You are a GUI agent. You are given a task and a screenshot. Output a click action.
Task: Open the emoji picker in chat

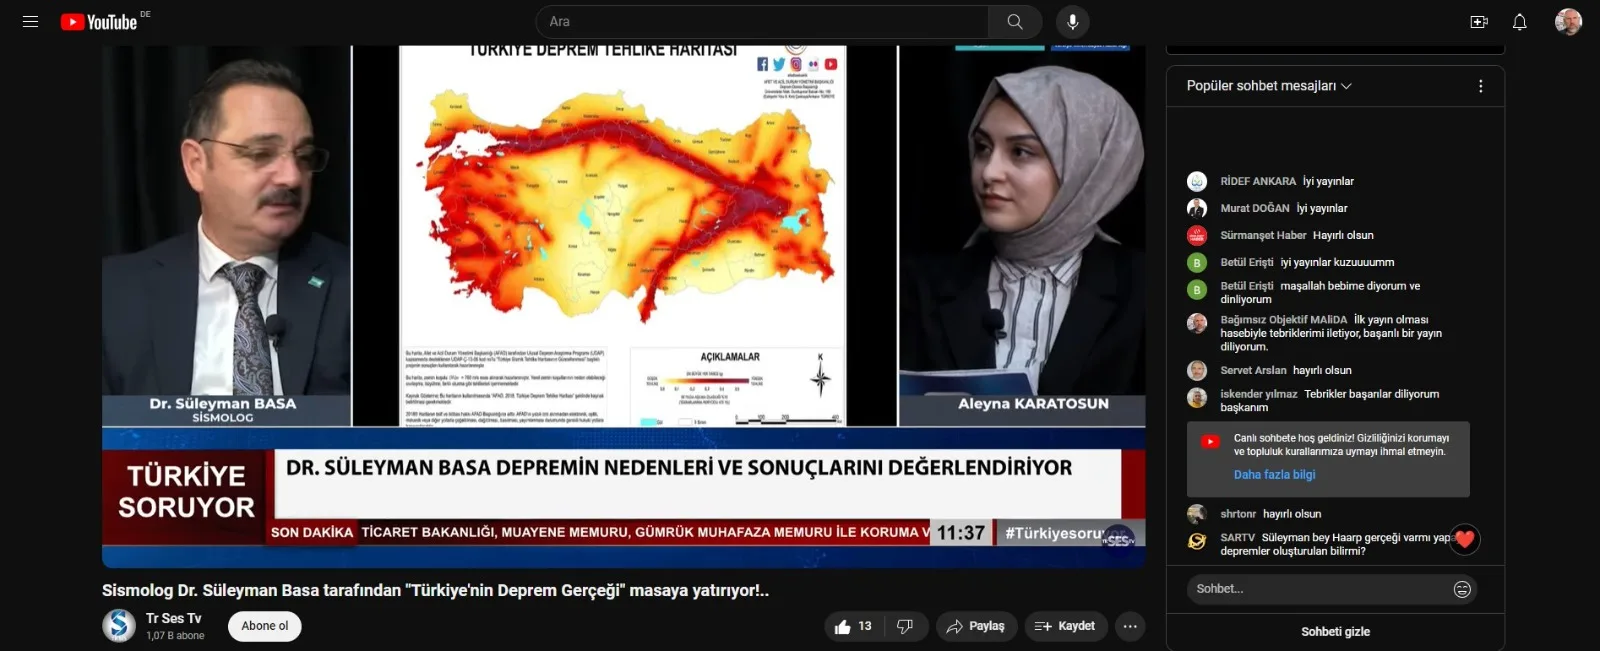coord(1461,589)
